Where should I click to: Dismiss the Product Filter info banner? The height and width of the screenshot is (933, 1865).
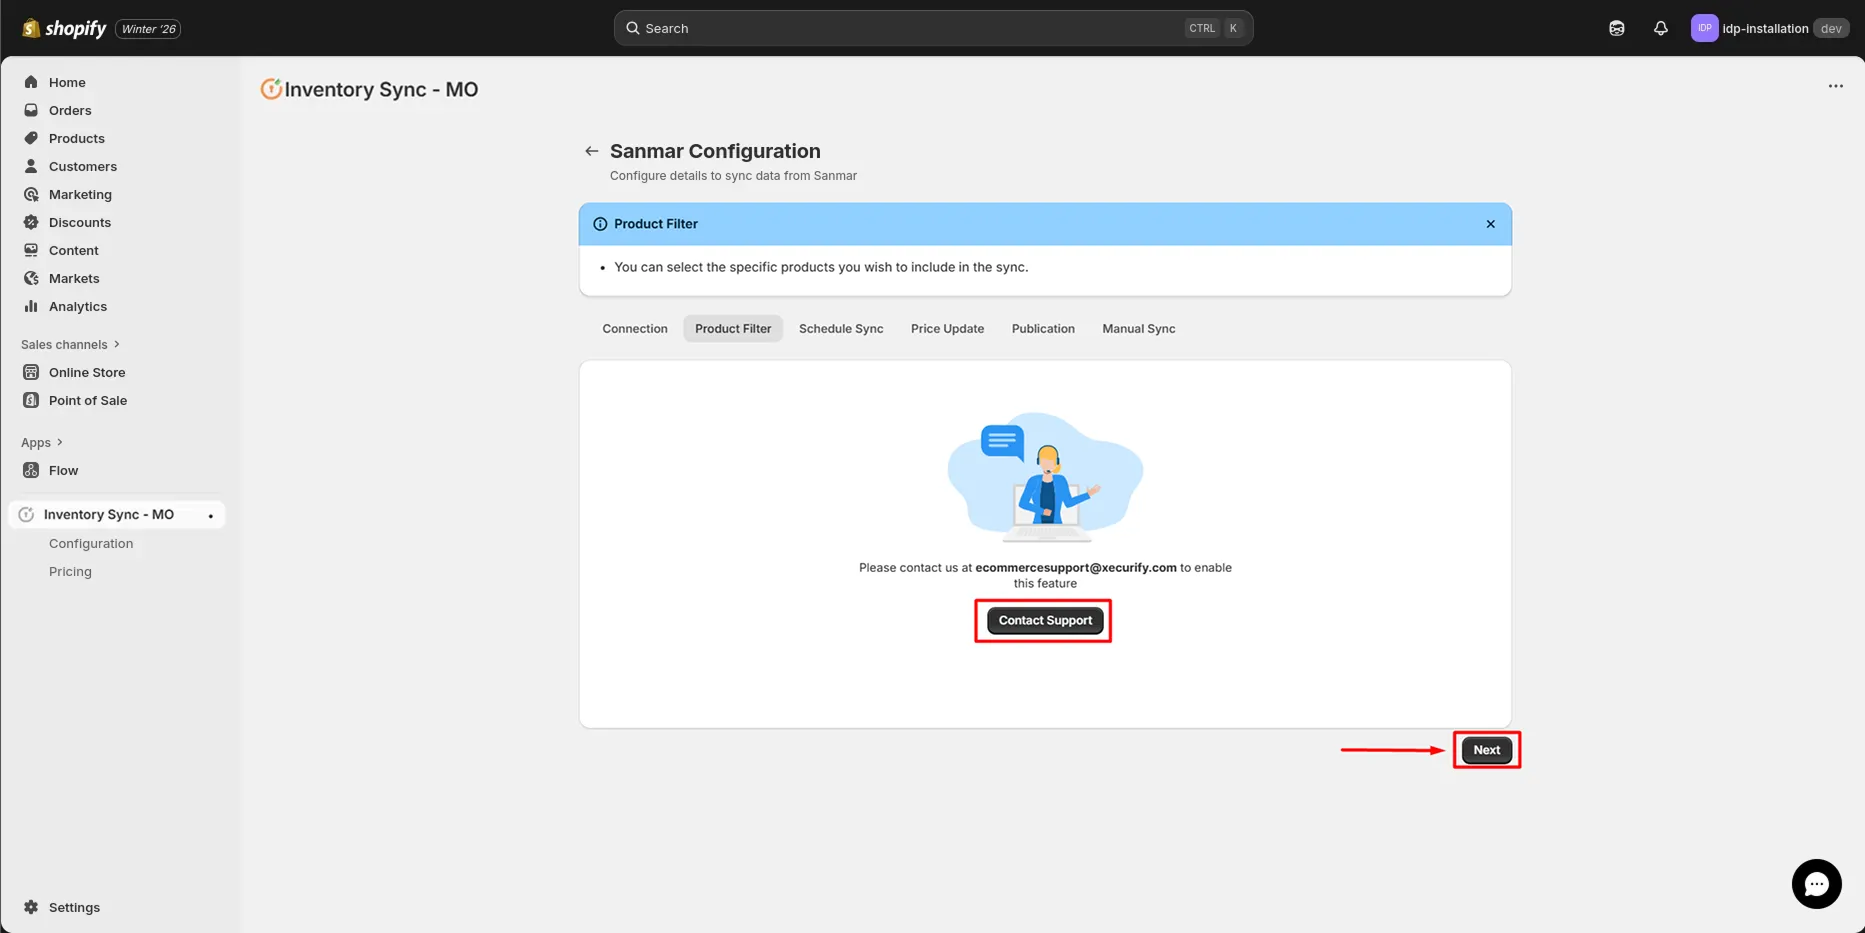point(1489,224)
